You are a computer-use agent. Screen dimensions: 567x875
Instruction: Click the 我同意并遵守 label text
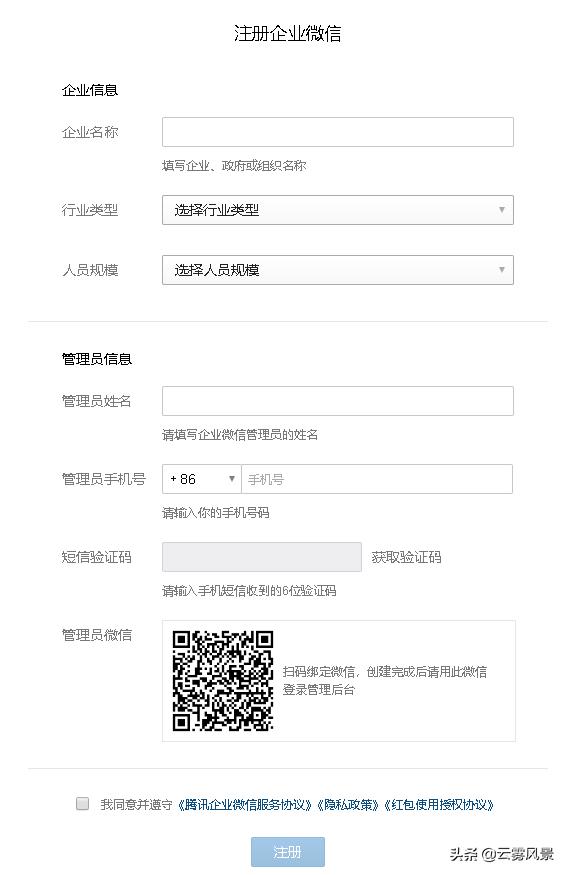pos(136,805)
